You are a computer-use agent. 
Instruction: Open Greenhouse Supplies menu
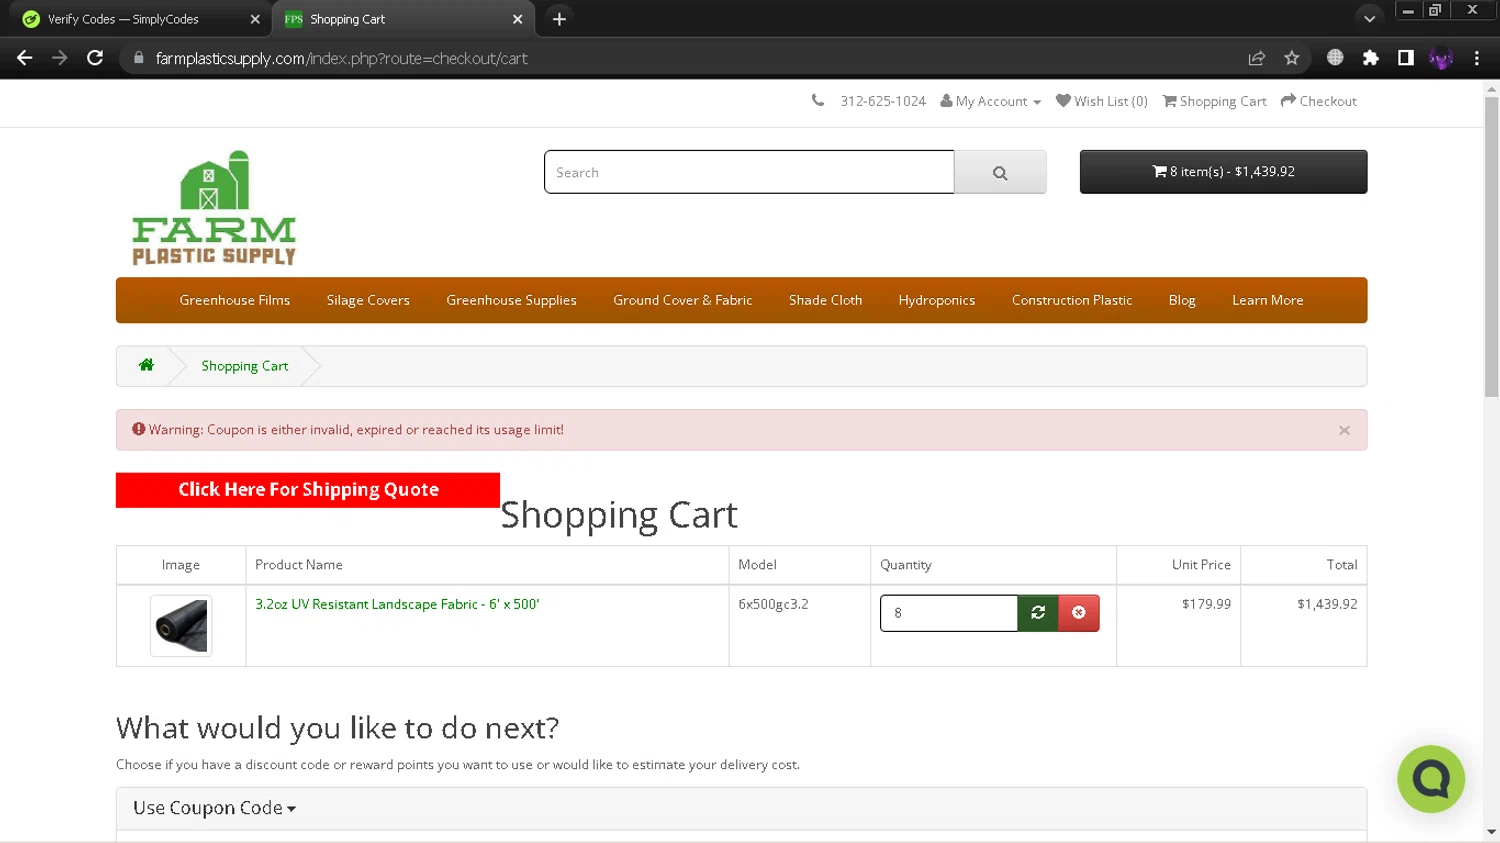[511, 300]
